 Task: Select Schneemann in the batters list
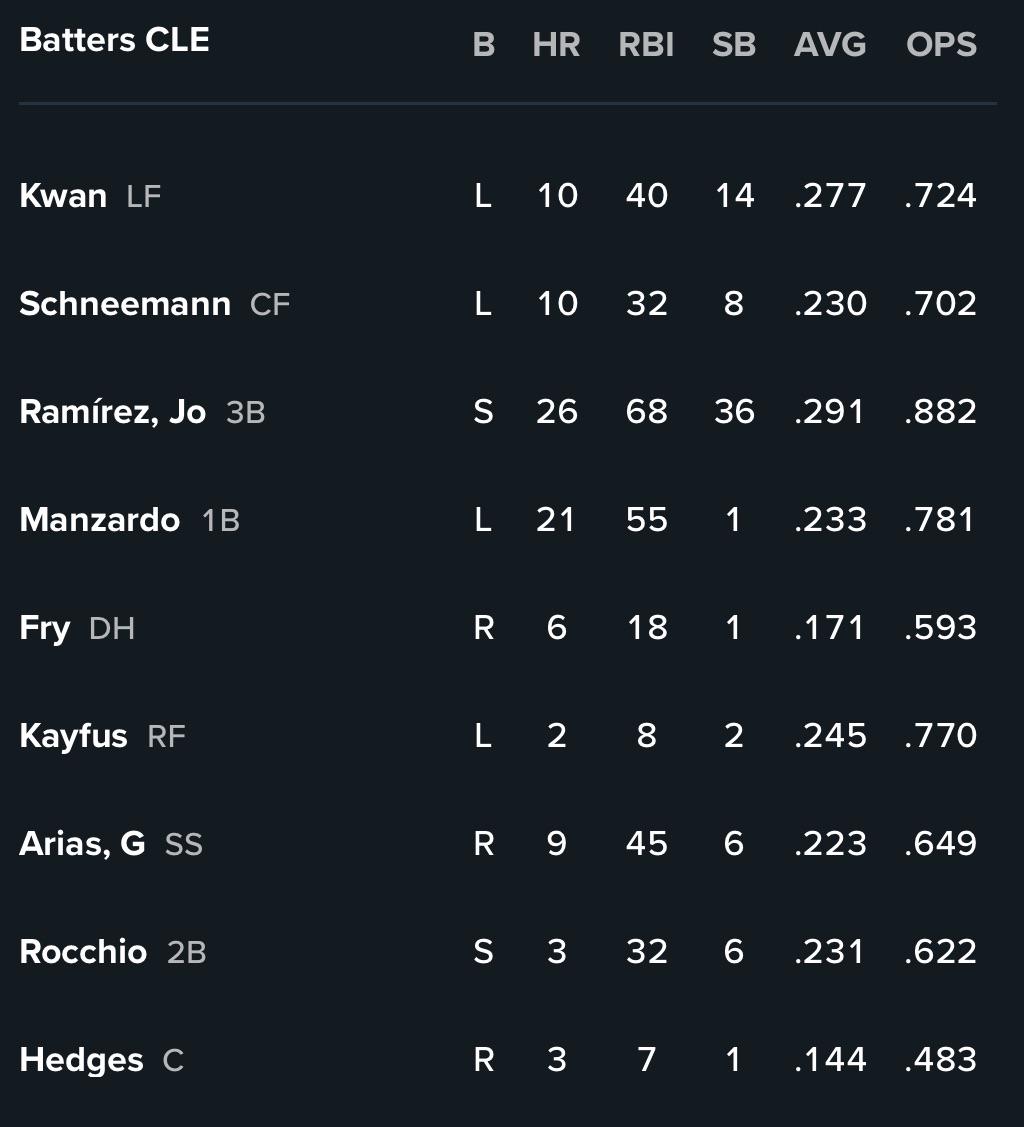coord(125,304)
